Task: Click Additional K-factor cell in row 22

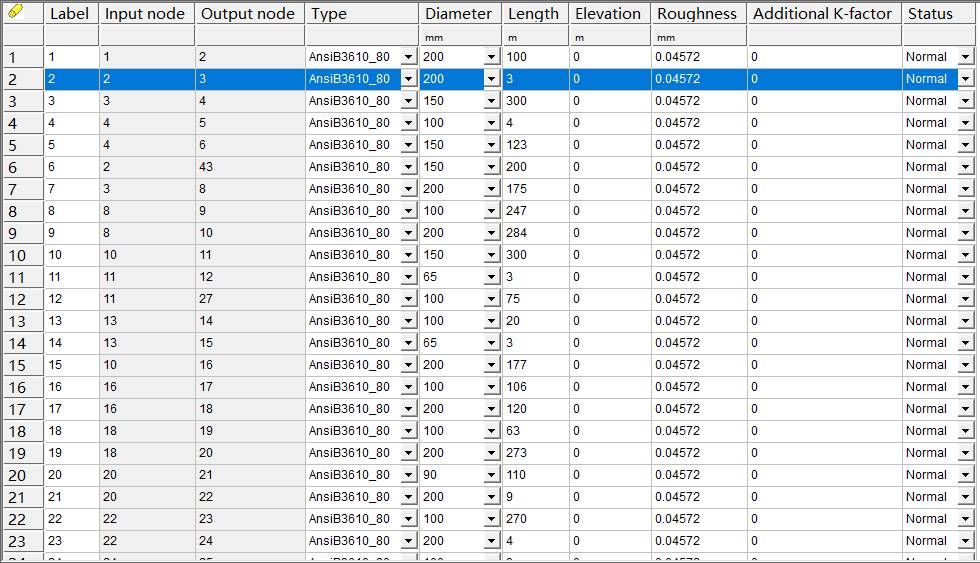Action: pyautogui.click(x=822, y=519)
